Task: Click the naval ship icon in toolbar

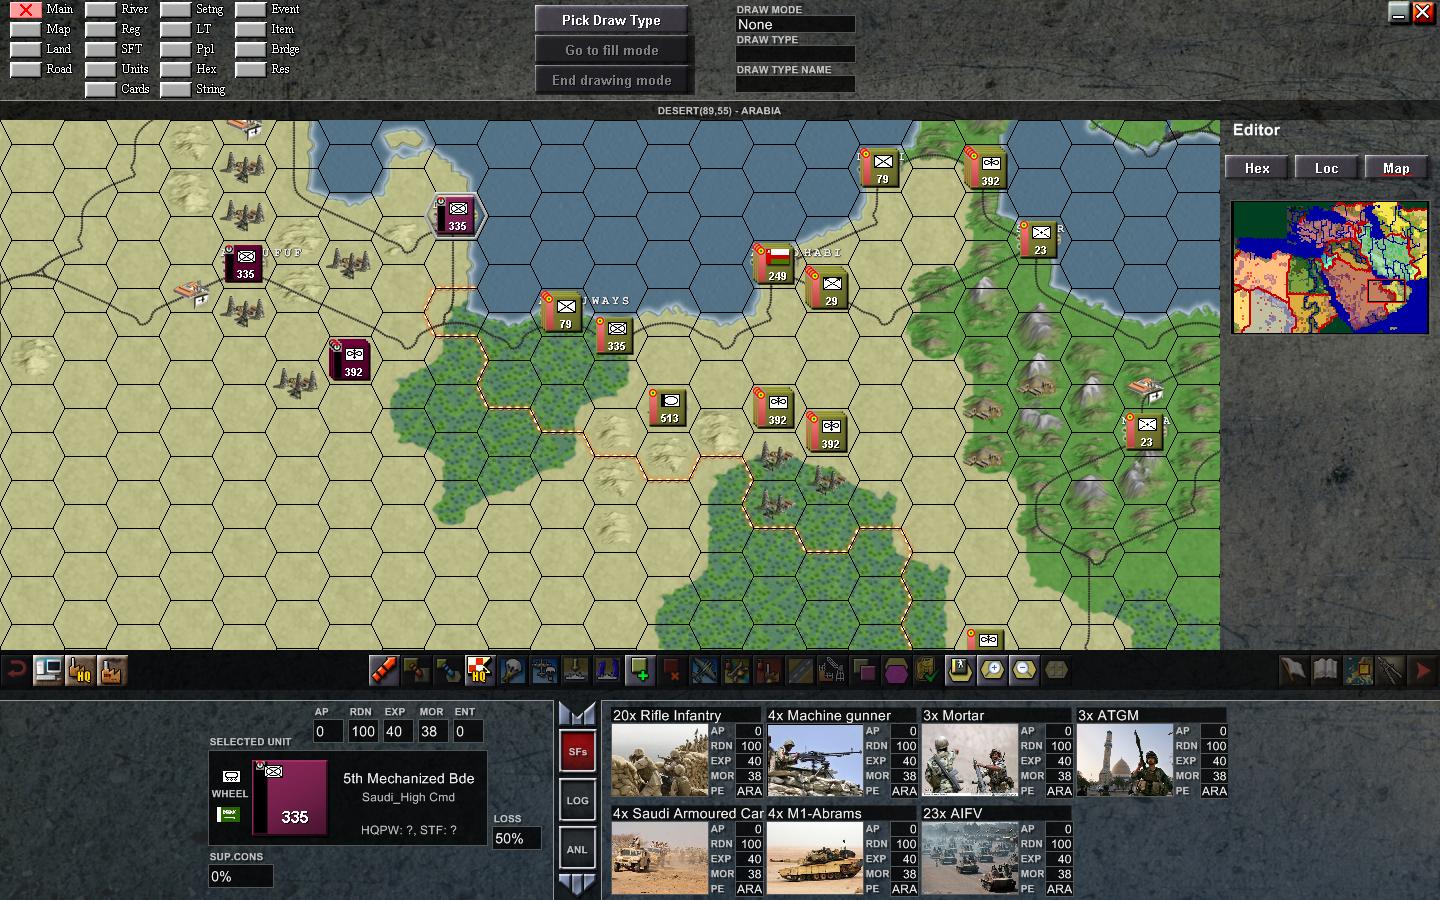Action: point(576,670)
